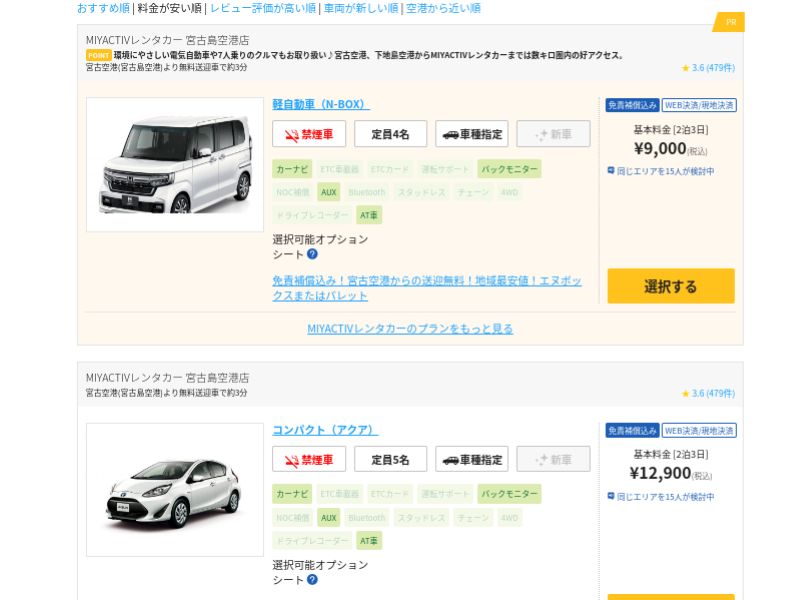
Task: Open 免責補償込み！宮古空港からの送迎無料 plan description link
Action: coord(427,288)
